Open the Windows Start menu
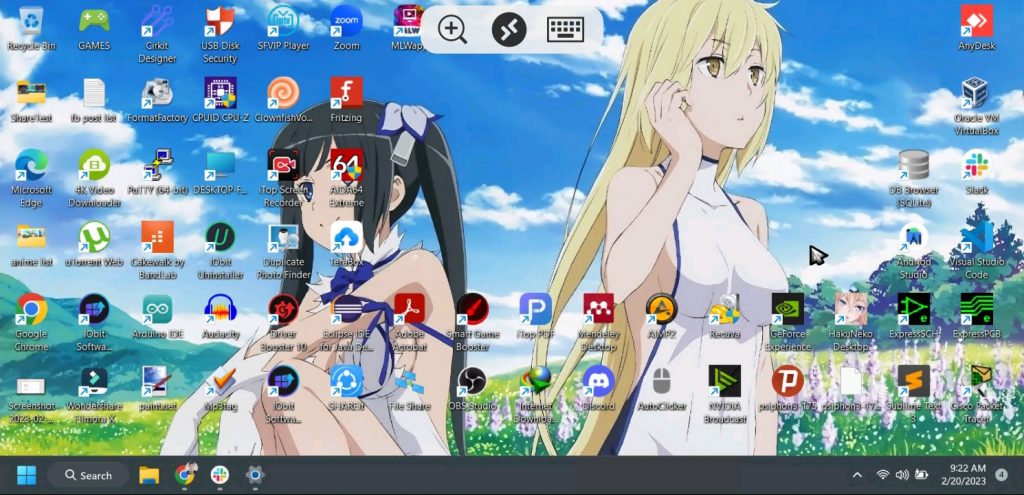1024x495 pixels. click(26, 475)
